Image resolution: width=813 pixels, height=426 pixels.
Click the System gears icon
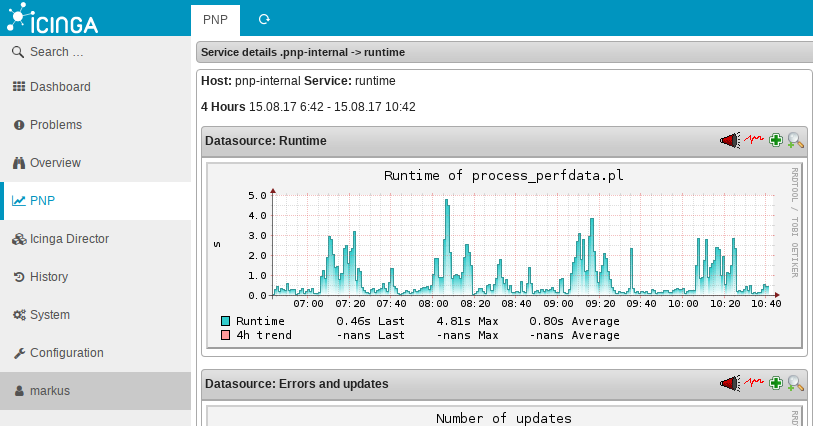(19, 315)
